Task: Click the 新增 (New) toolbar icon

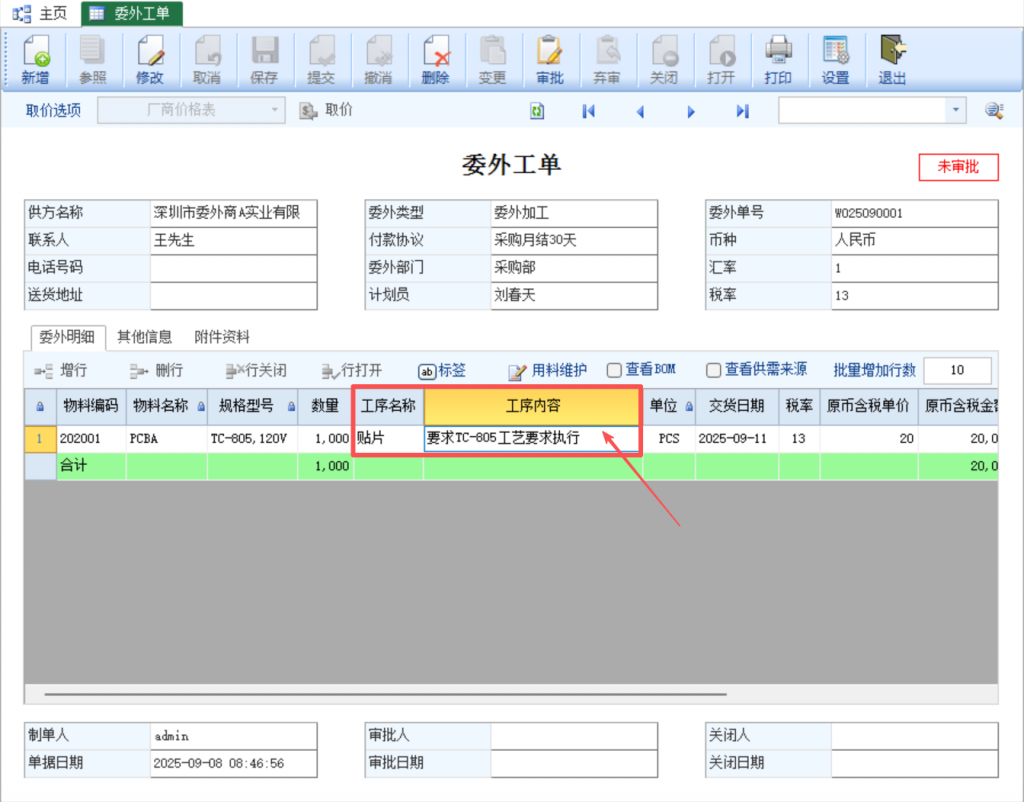Action: click(35, 60)
